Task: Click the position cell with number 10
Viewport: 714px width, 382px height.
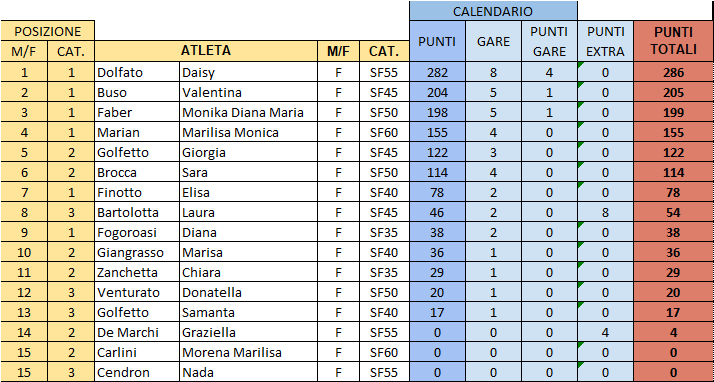Action: (x=24, y=252)
